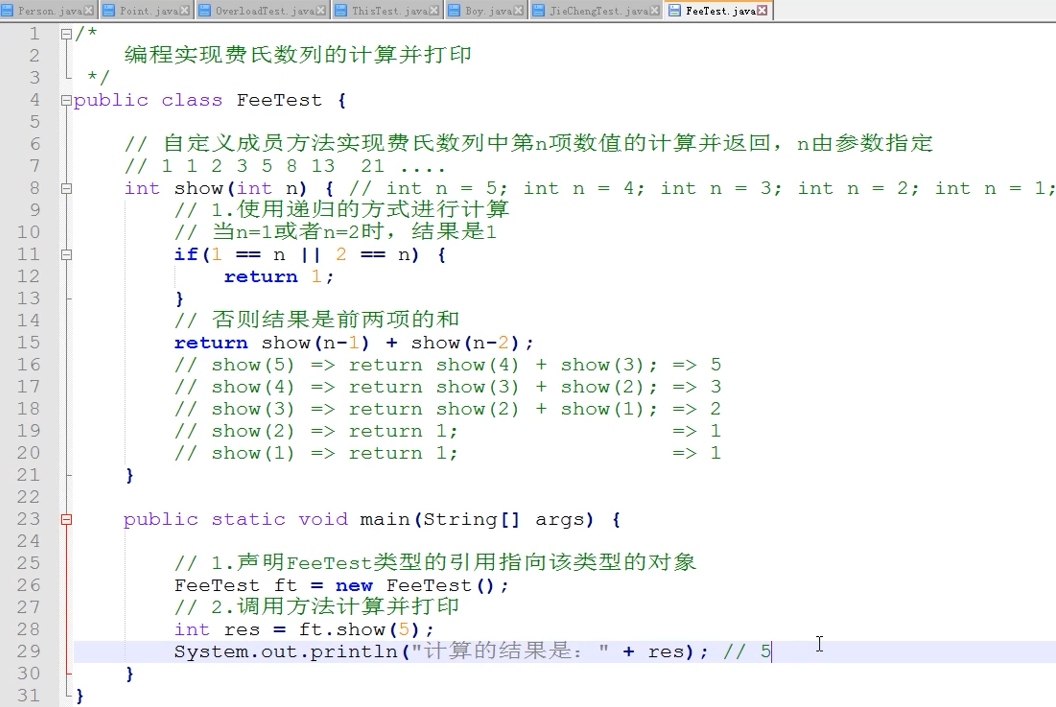Viewport: 1056px width, 707px height.
Task: Click the file icon on Boy.java tab
Action: point(454,11)
